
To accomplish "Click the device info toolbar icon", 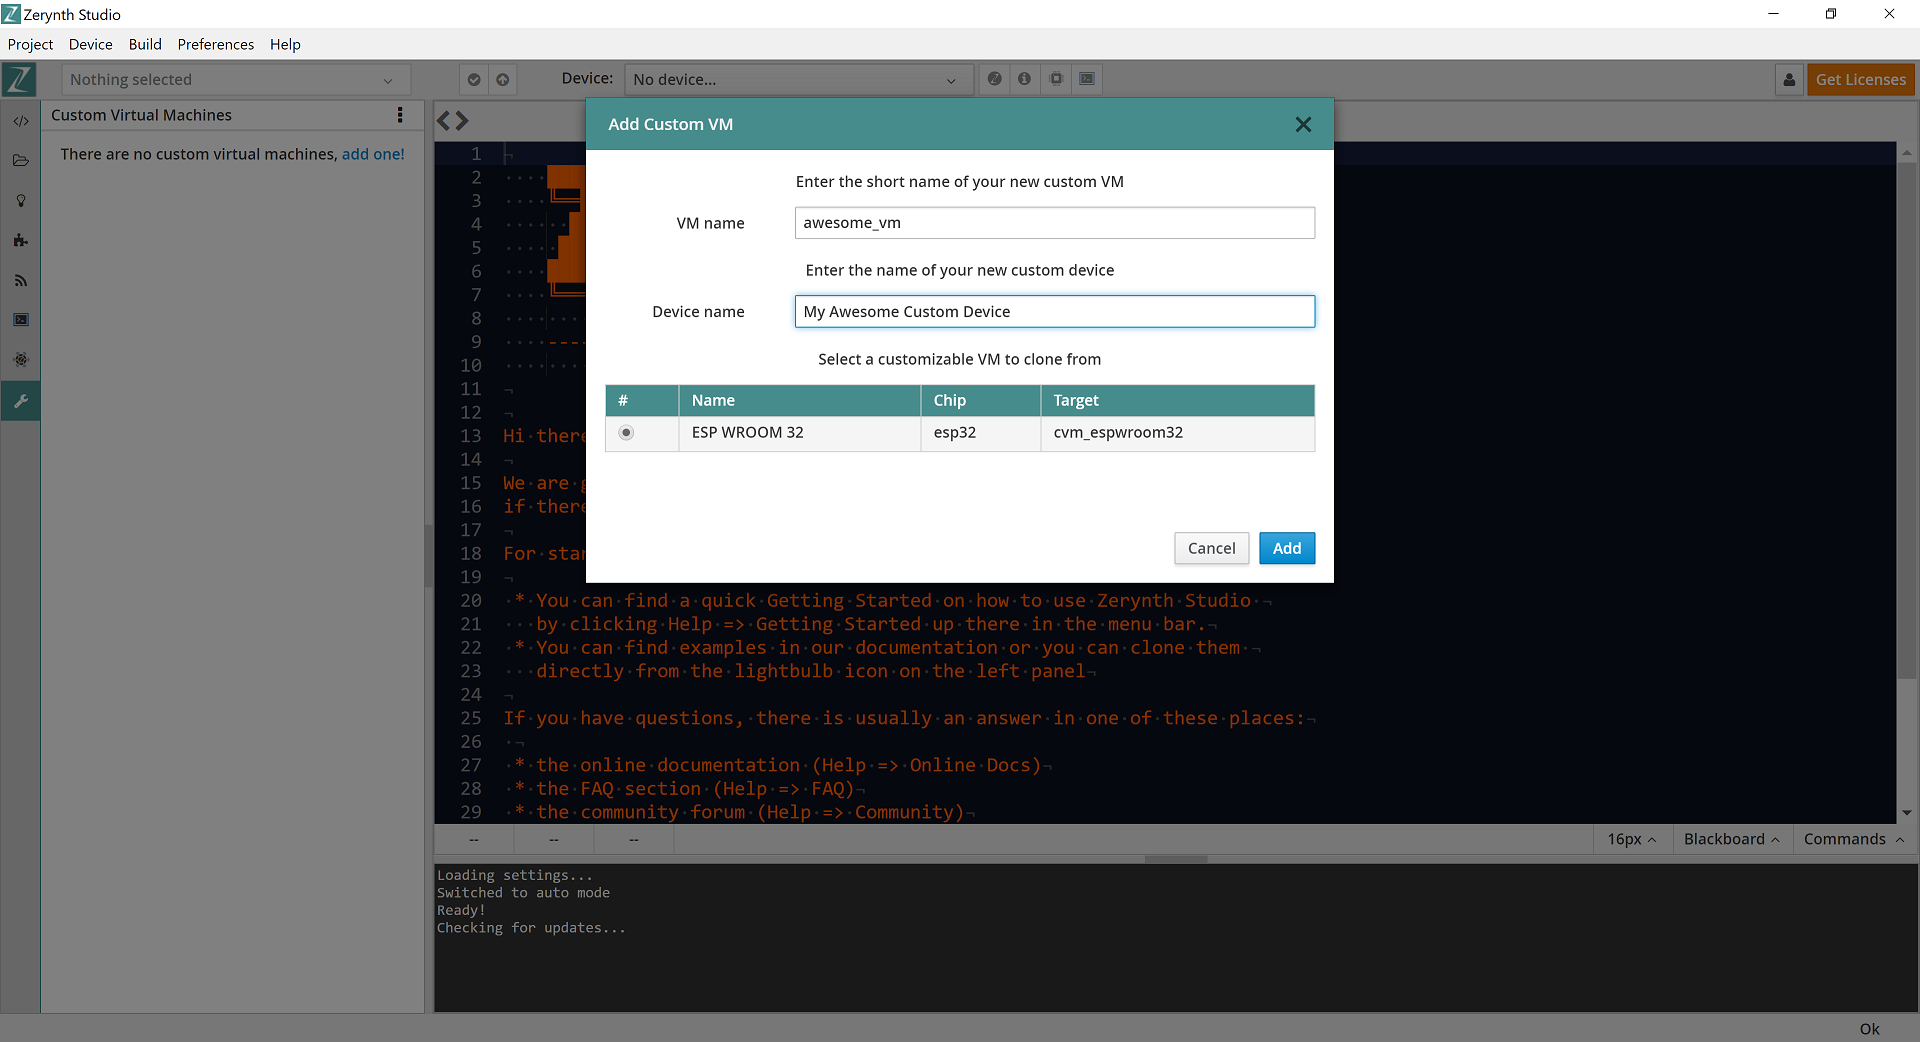I will pyautogui.click(x=1024, y=78).
